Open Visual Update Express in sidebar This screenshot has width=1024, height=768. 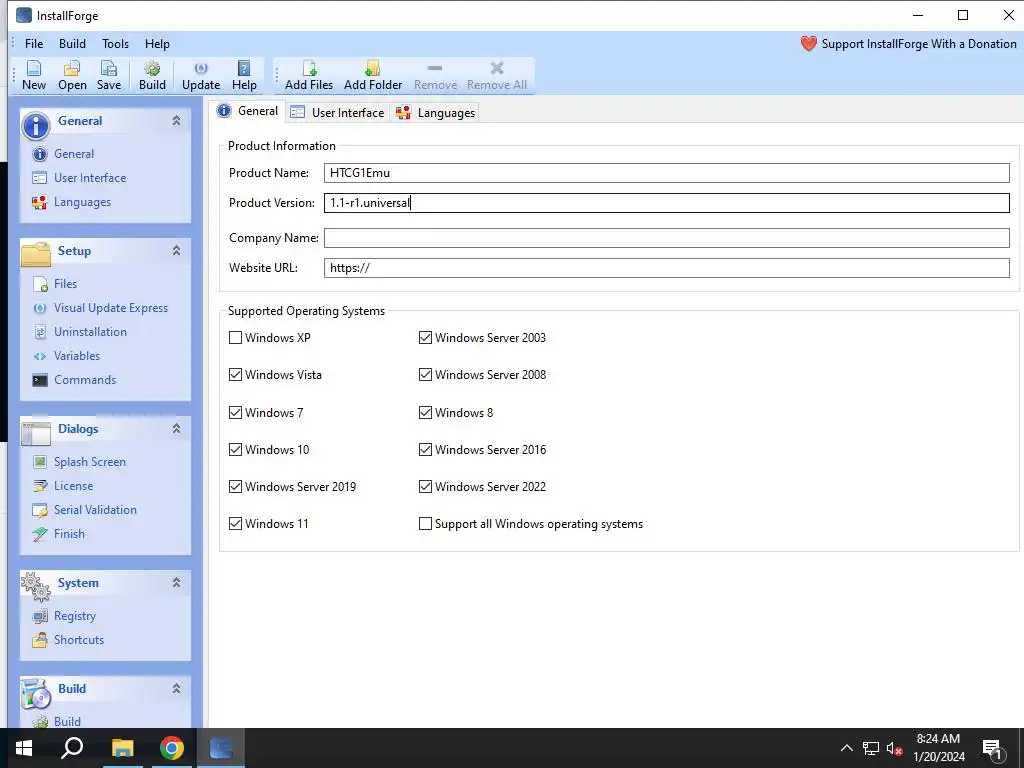pos(111,308)
